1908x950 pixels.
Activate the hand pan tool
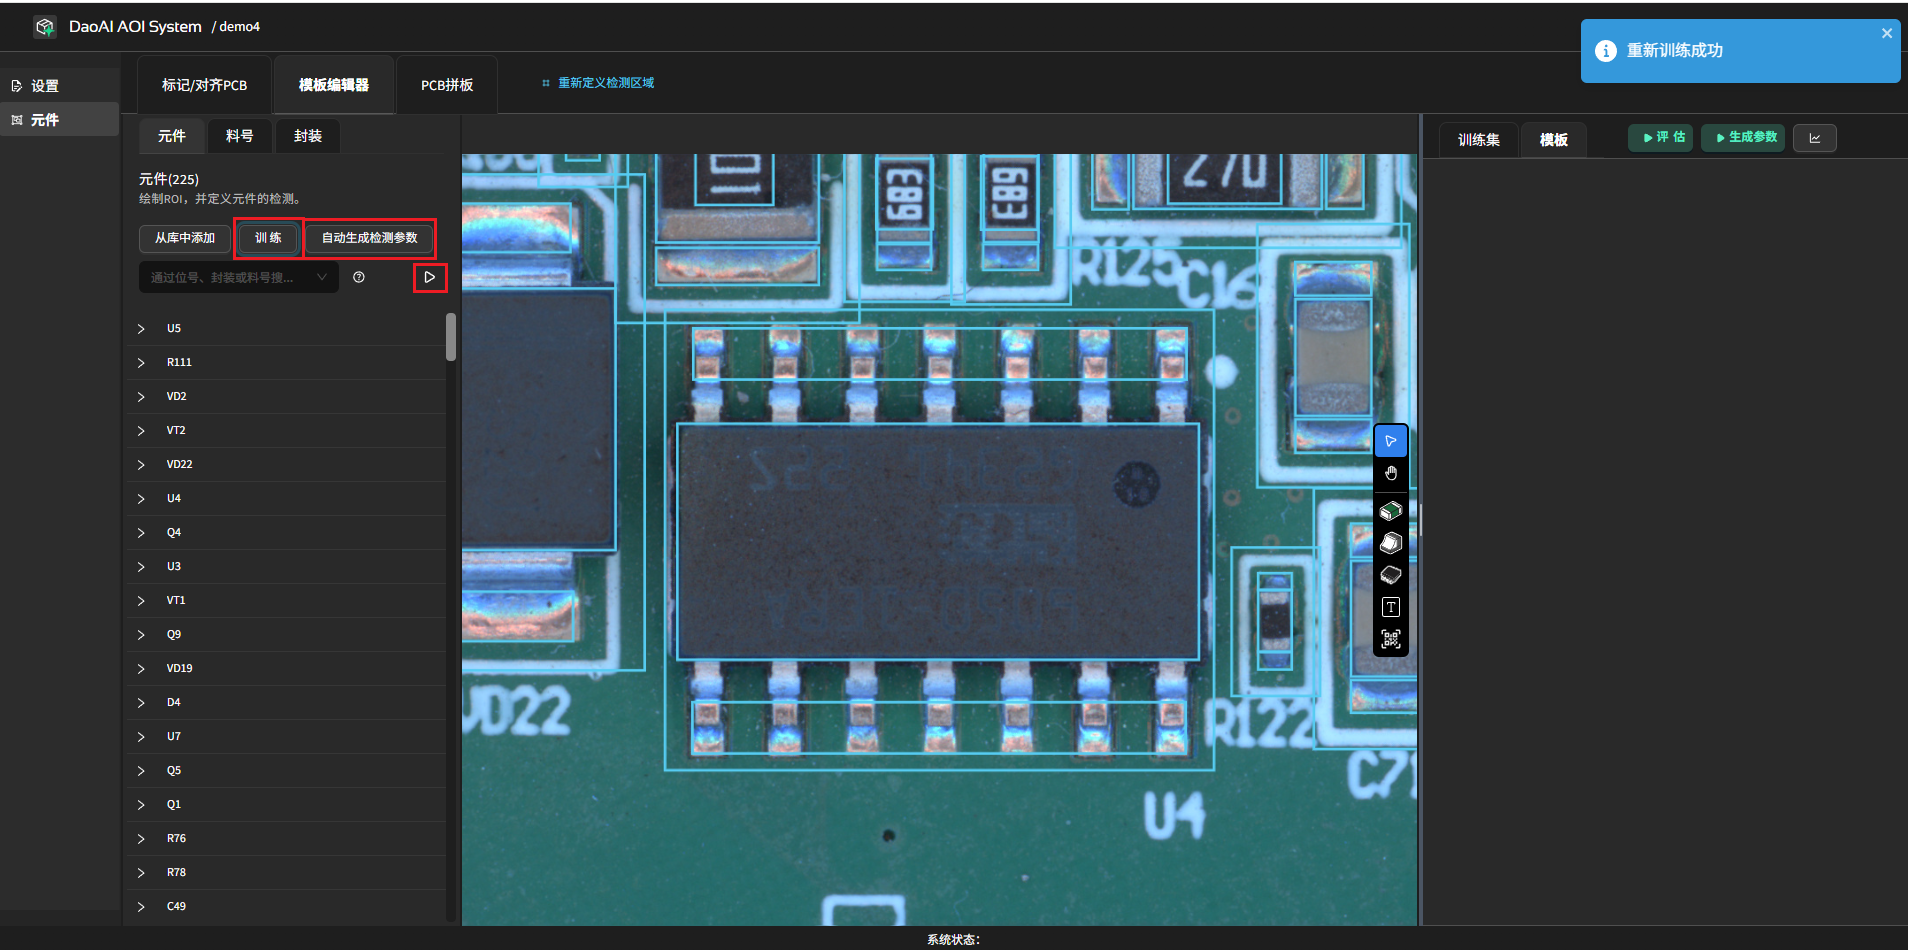pyautogui.click(x=1390, y=473)
